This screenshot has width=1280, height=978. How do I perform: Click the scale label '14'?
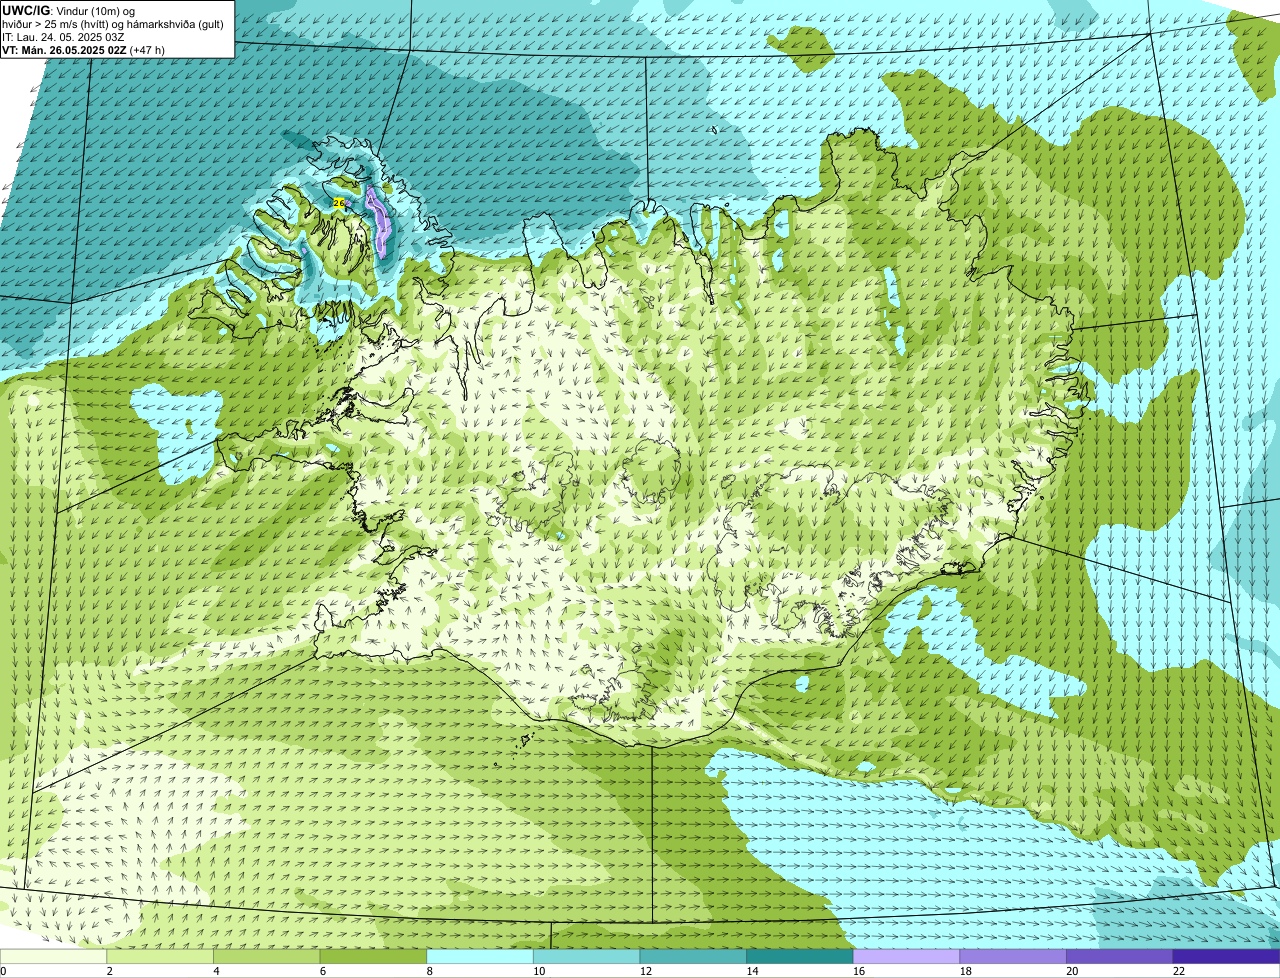click(752, 971)
